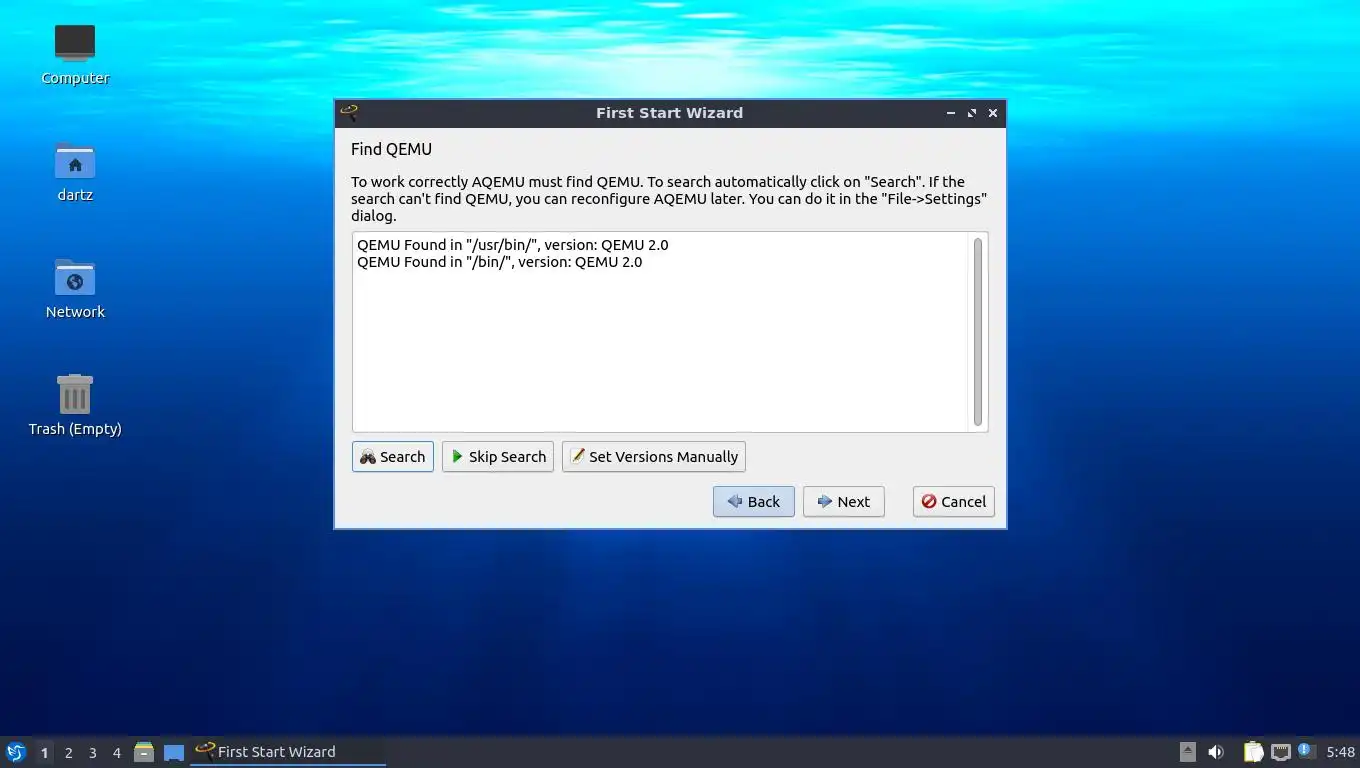Viewport: 1360px width, 768px height.
Task: Click the removable media eject tray icon
Action: [x=1188, y=752]
